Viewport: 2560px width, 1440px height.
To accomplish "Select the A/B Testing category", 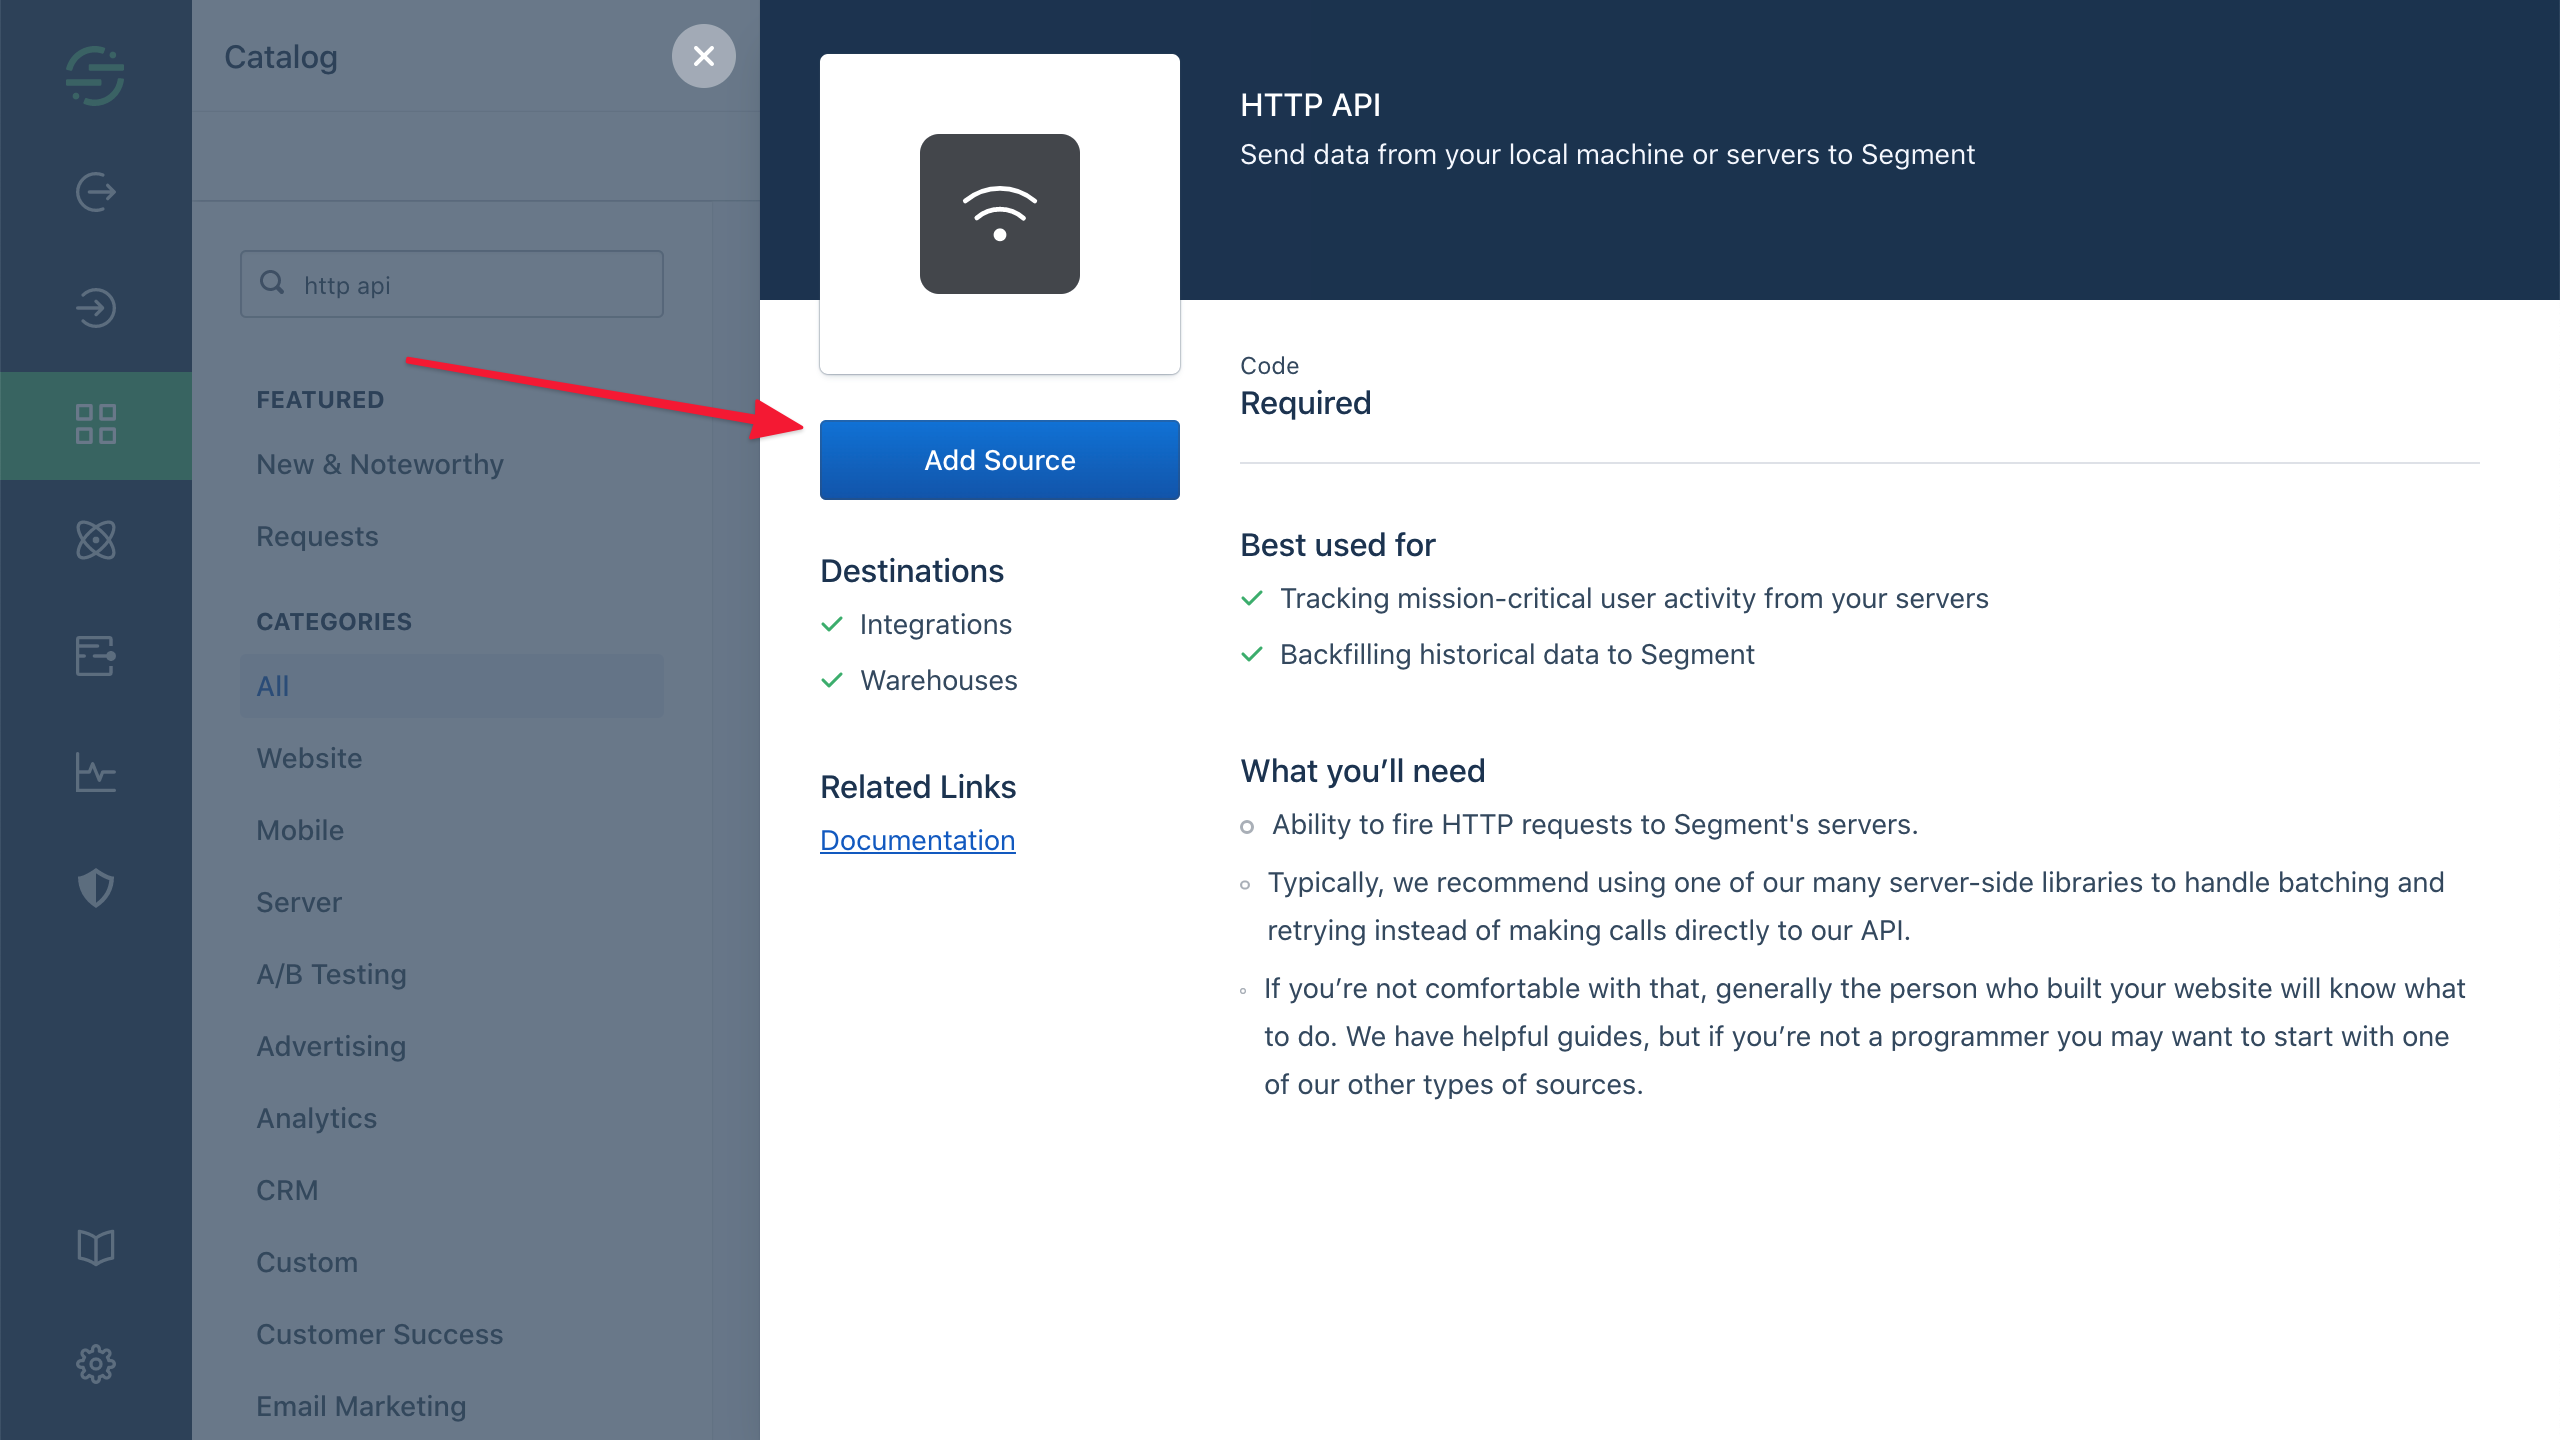I will click(331, 974).
